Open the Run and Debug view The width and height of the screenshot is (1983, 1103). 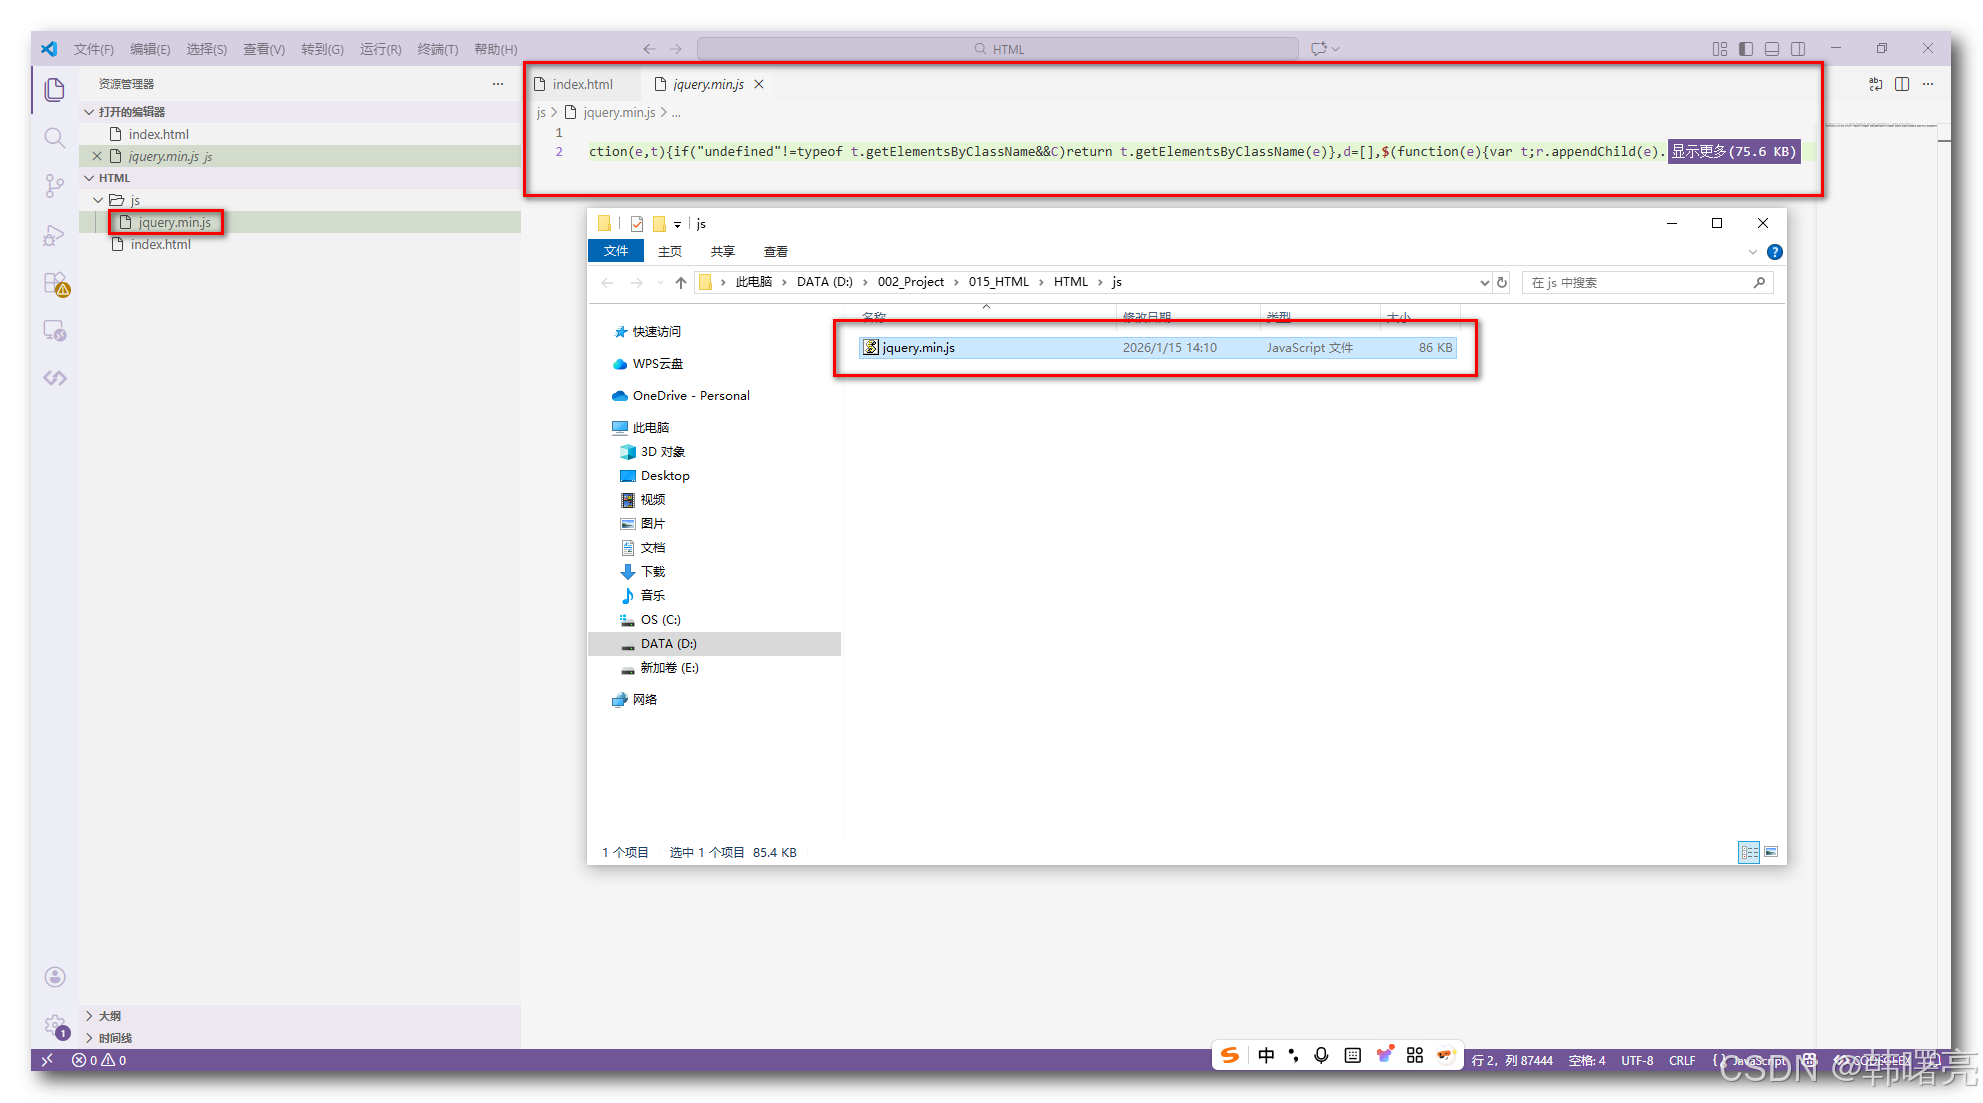(x=55, y=235)
